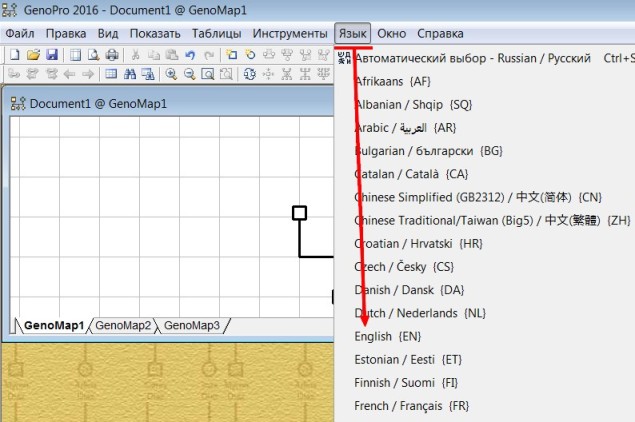Image resolution: width=635 pixels, height=422 pixels.
Task: Select the GenoMap1 tab
Action: point(53,325)
